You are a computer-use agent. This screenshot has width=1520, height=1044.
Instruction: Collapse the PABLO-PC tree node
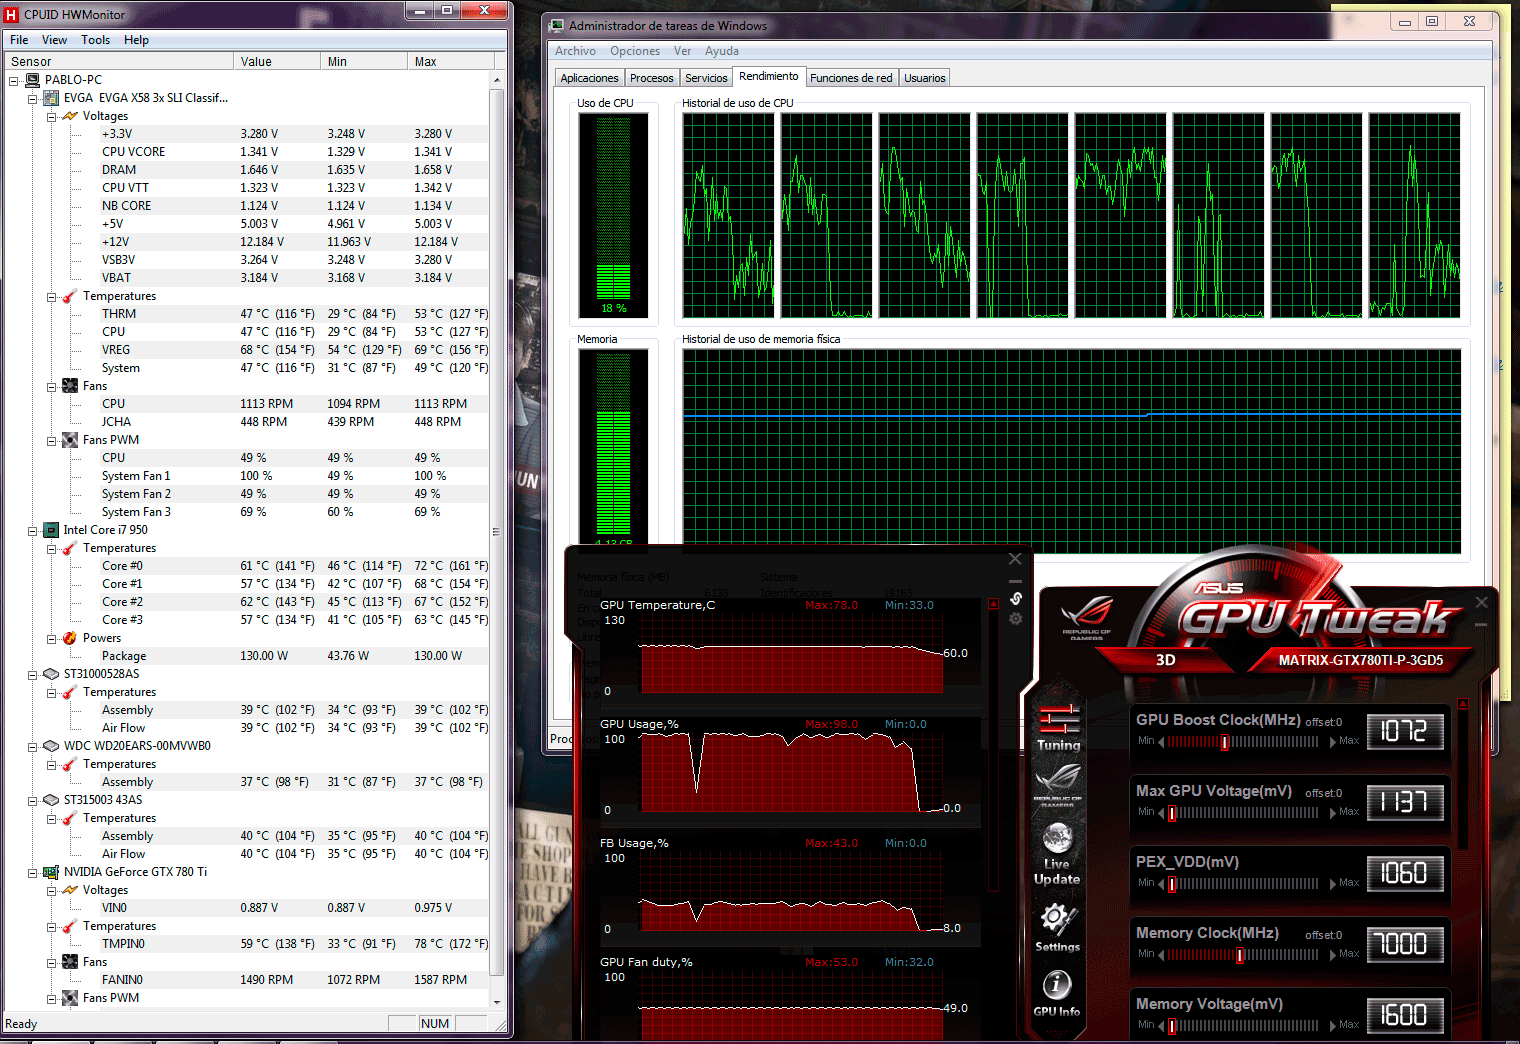14,80
